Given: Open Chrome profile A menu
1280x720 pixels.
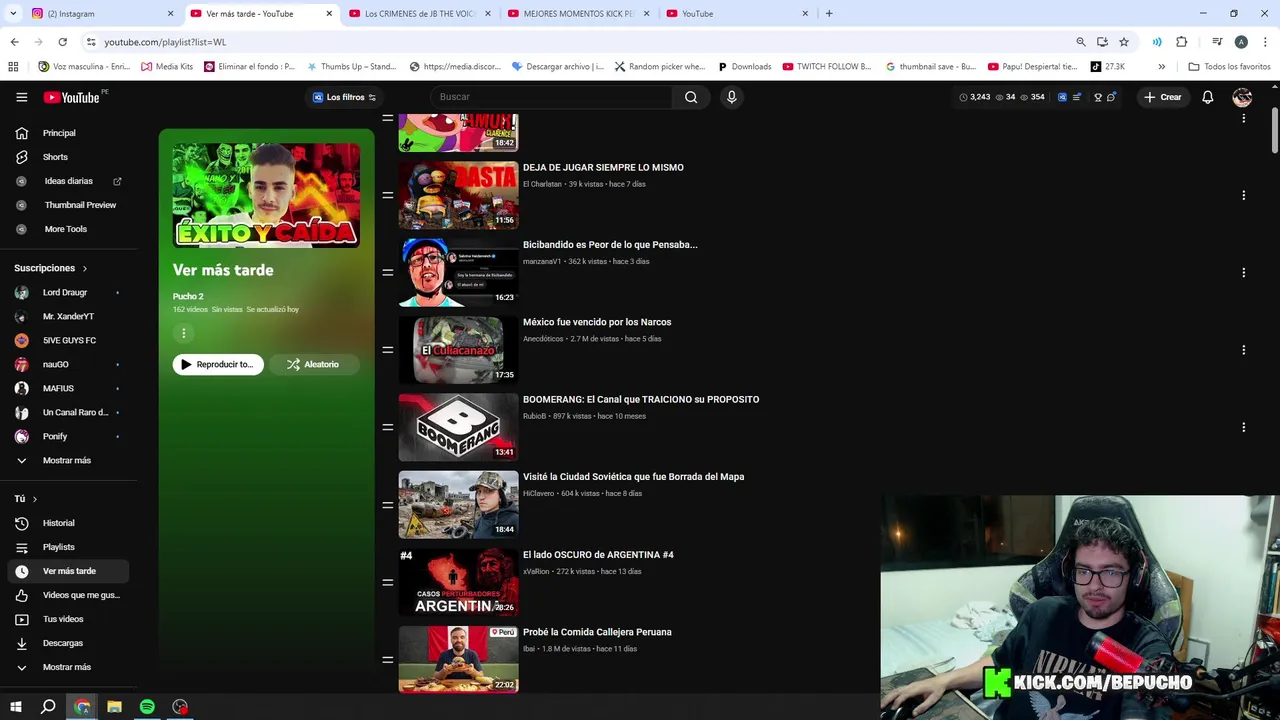Looking at the screenshot, I should (1241, 42).
